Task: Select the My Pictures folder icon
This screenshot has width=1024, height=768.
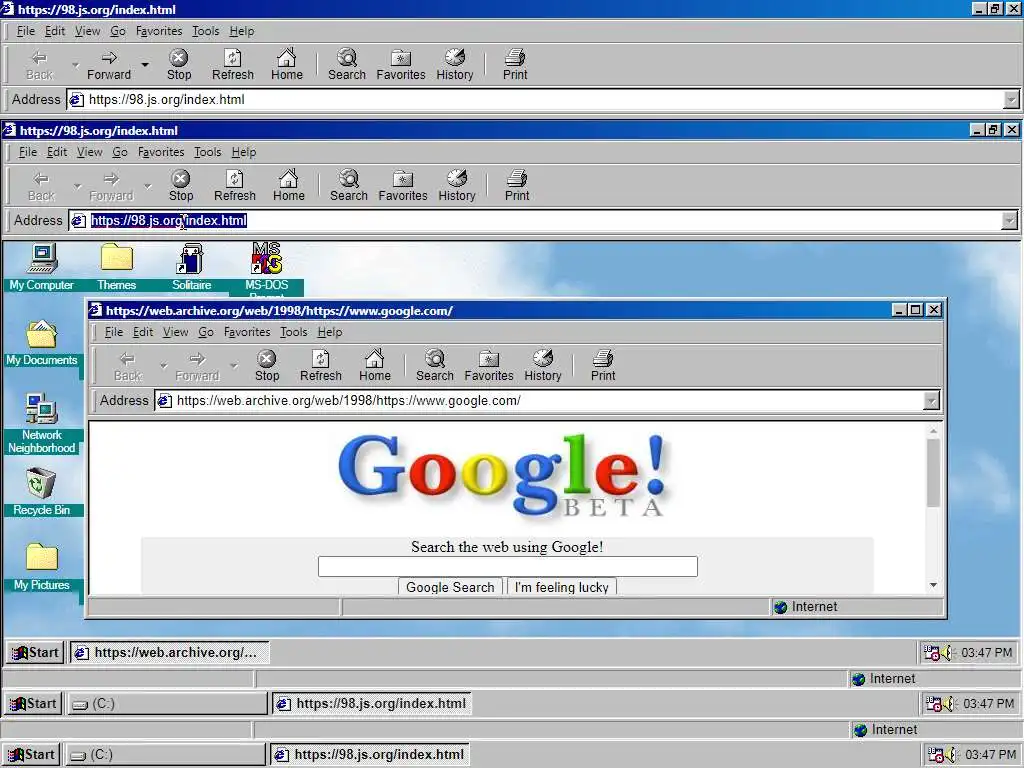Action: point(42,566)
